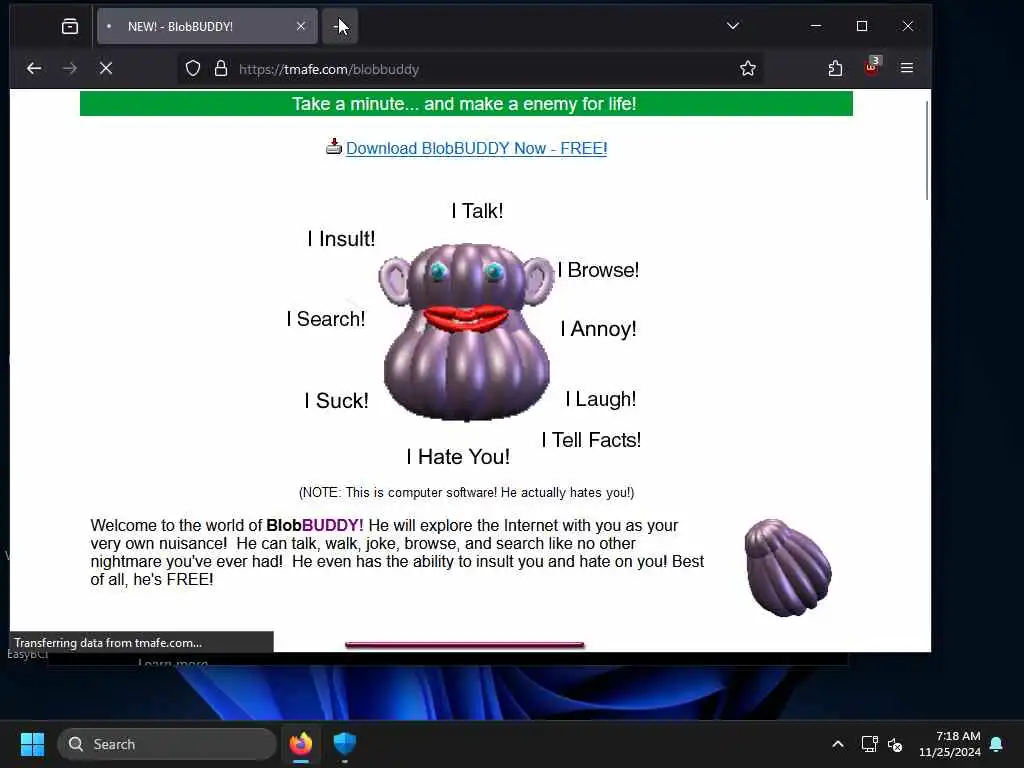Click the download icon next to the BlobBUDDY link
1024x768 pixels.
(x=334, y=146)
